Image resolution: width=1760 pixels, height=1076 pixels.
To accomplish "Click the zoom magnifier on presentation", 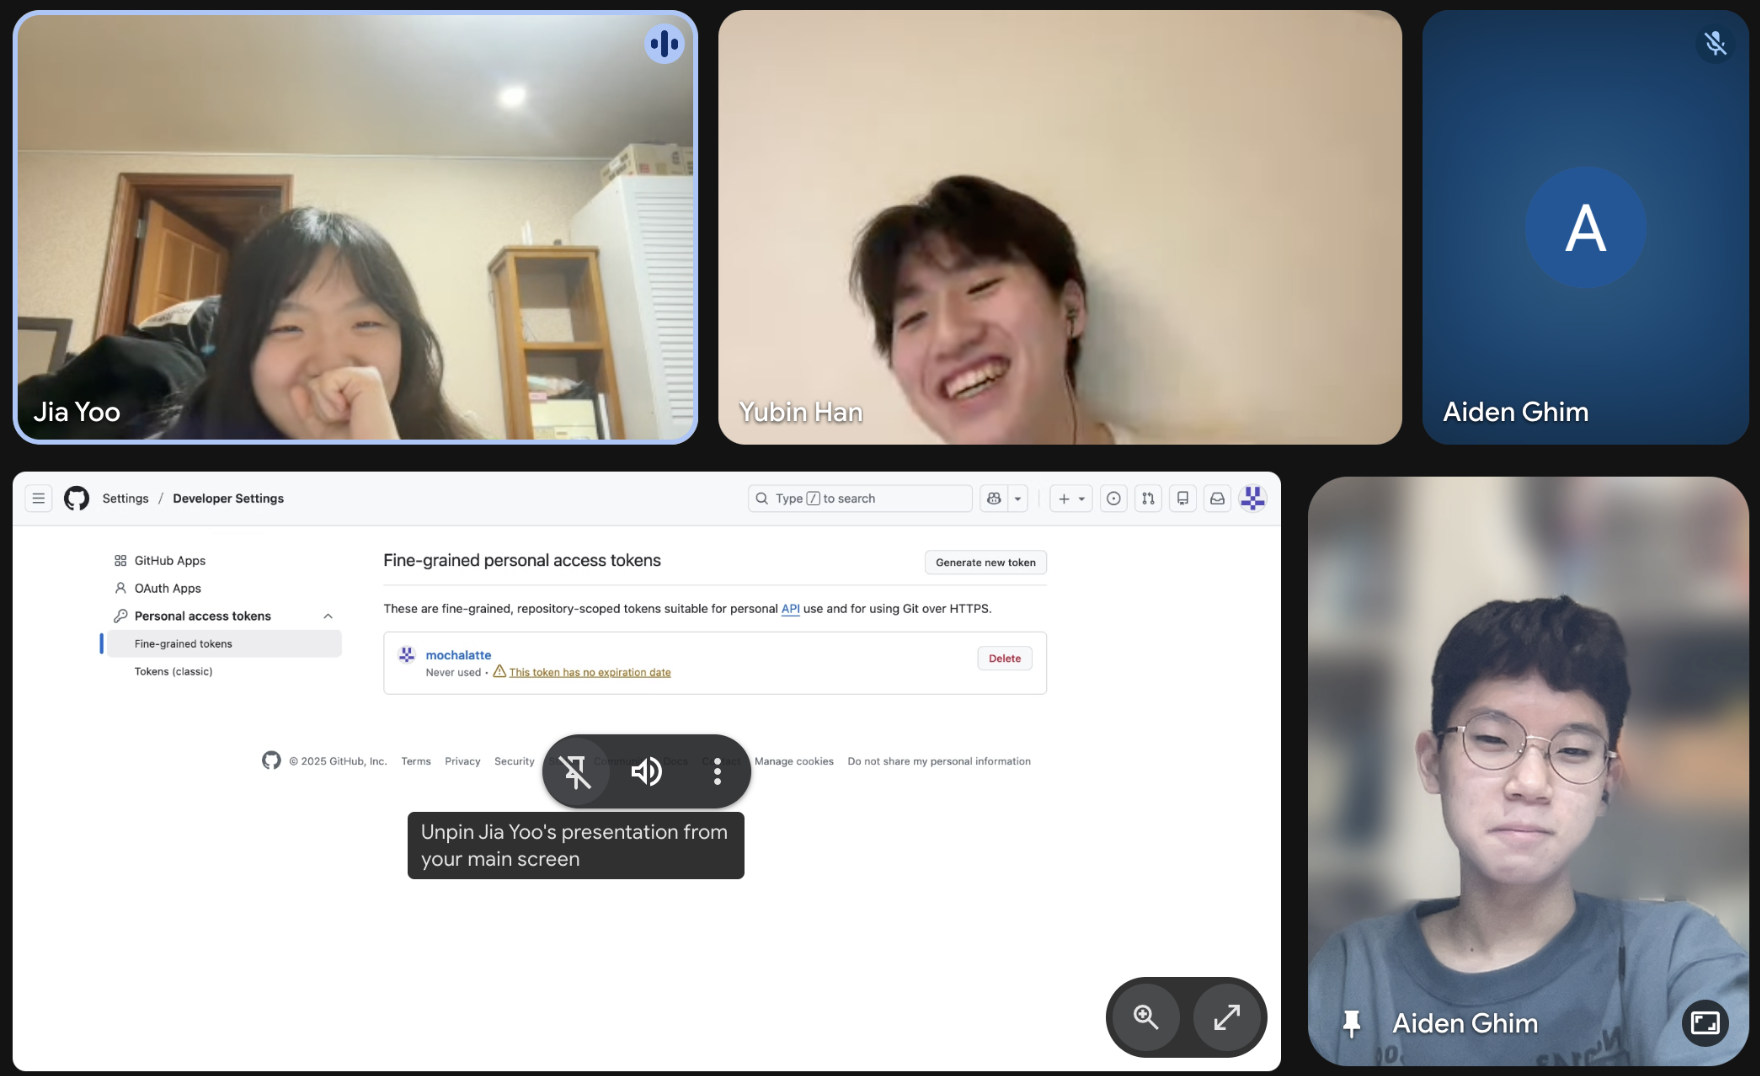I will coord(1146,1017).
